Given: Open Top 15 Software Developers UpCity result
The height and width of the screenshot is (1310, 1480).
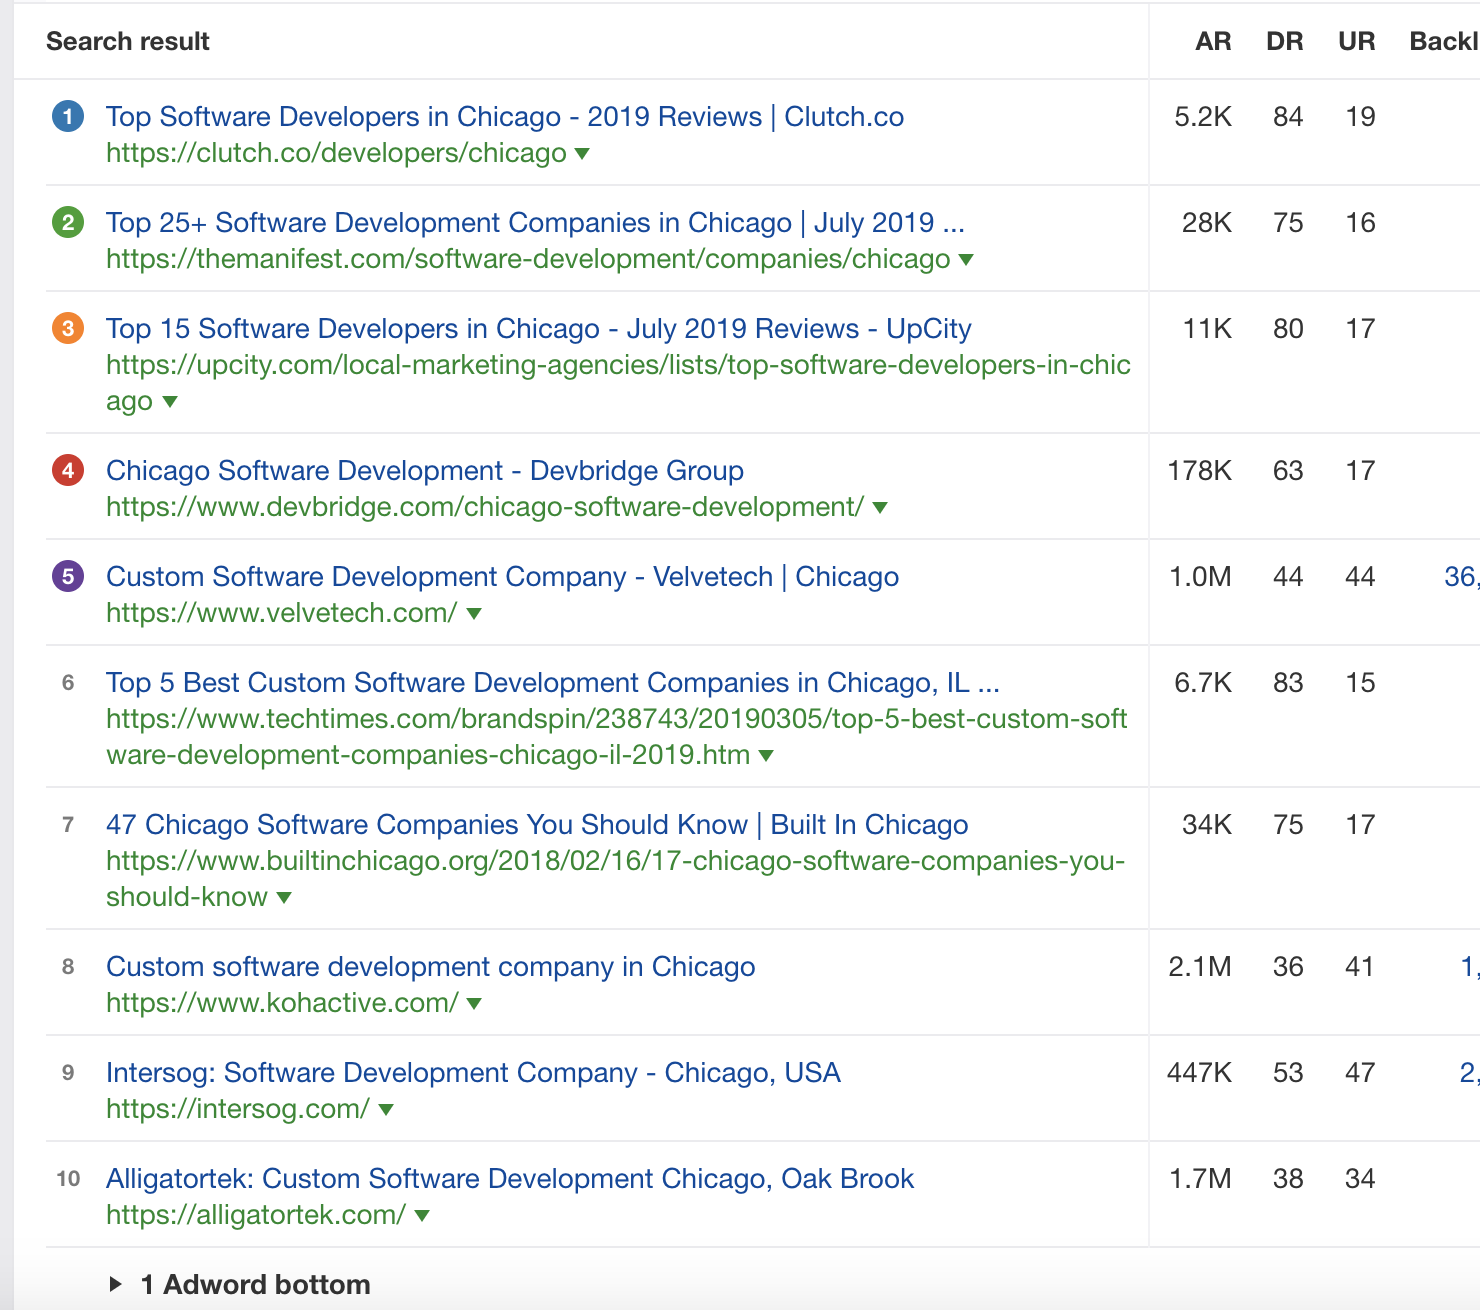Looking at the screenshot, I should click(x=539, y=329).
